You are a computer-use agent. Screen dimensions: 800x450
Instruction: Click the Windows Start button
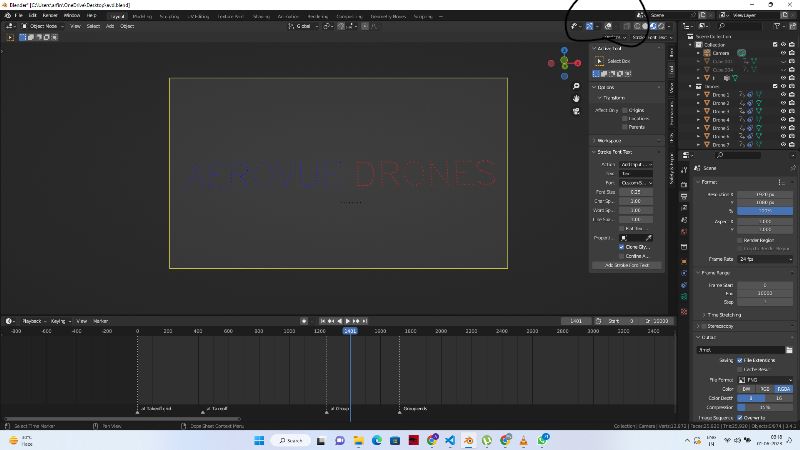pos(259,440)
